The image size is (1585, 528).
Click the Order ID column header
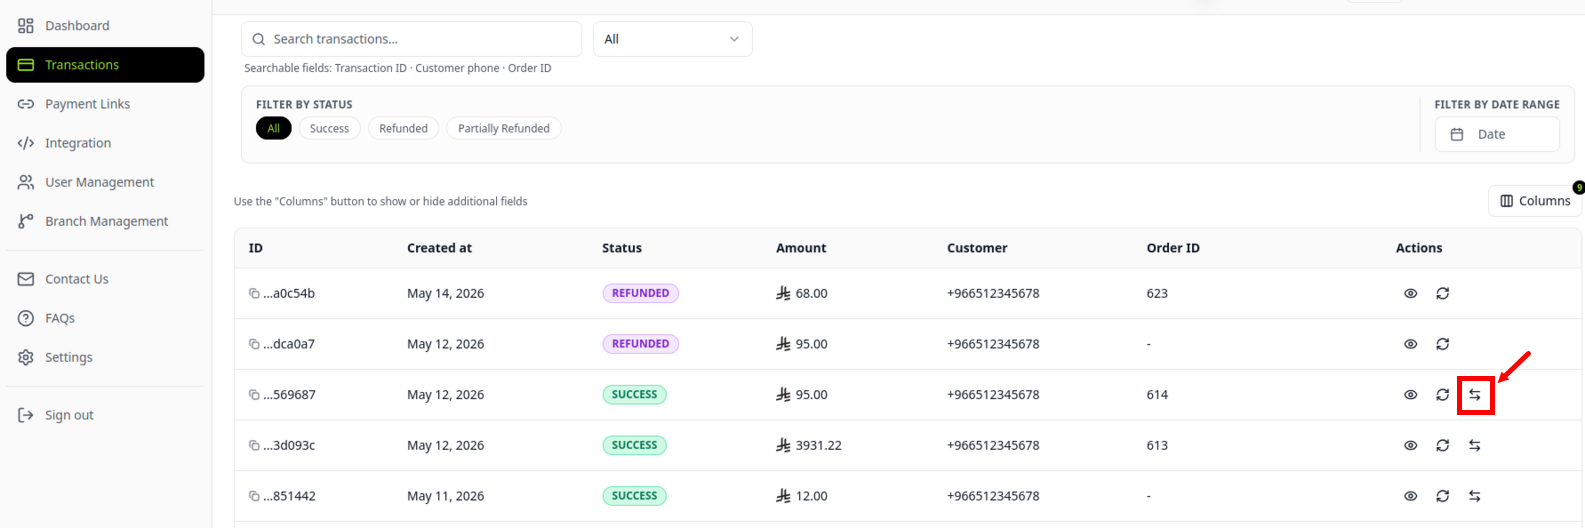click(x=1173, y=248)
